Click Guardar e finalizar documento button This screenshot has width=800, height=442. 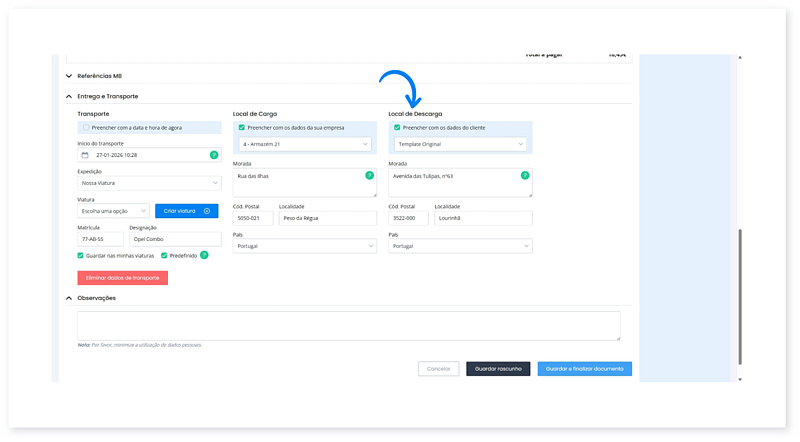pos(584,368)
